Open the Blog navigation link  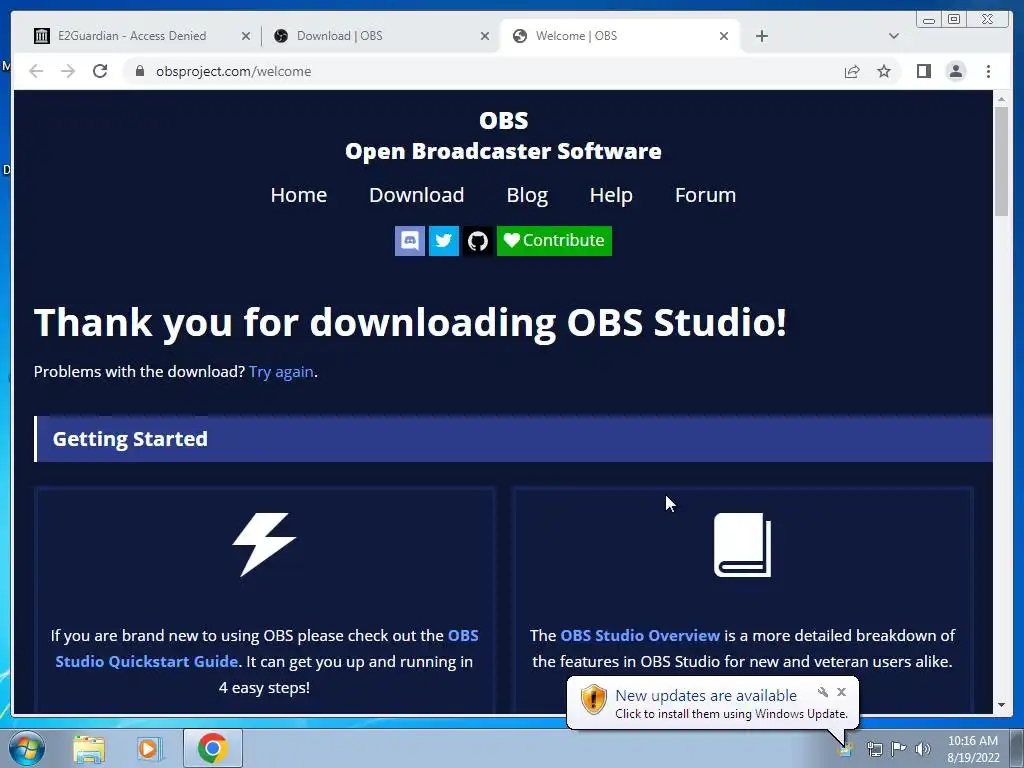pos(527,195)
